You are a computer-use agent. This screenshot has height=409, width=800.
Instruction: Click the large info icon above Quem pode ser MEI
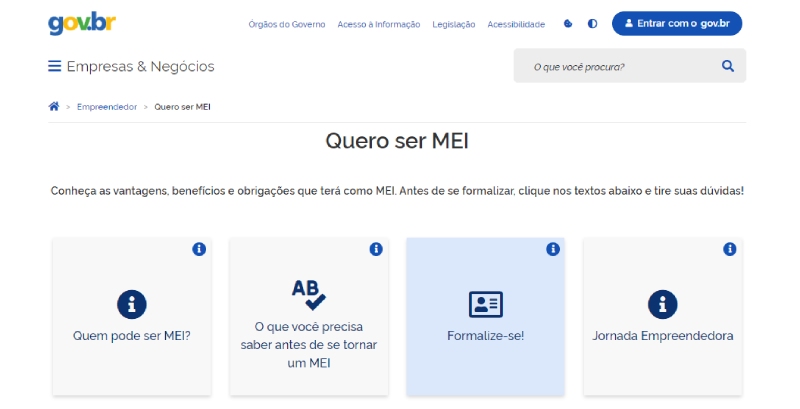132,304
